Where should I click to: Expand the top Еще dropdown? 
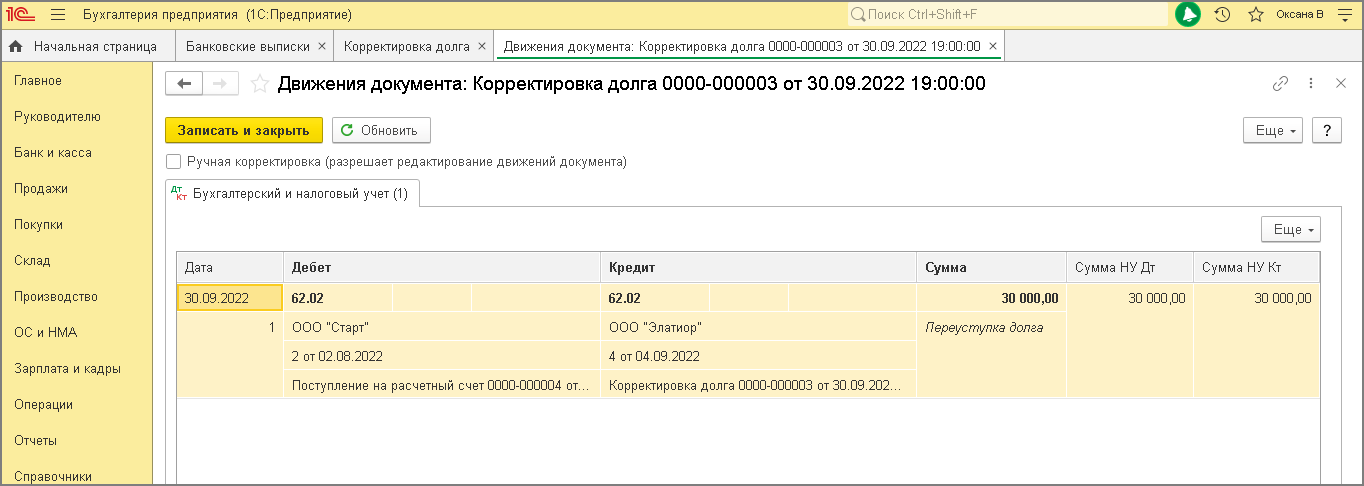1272,131
